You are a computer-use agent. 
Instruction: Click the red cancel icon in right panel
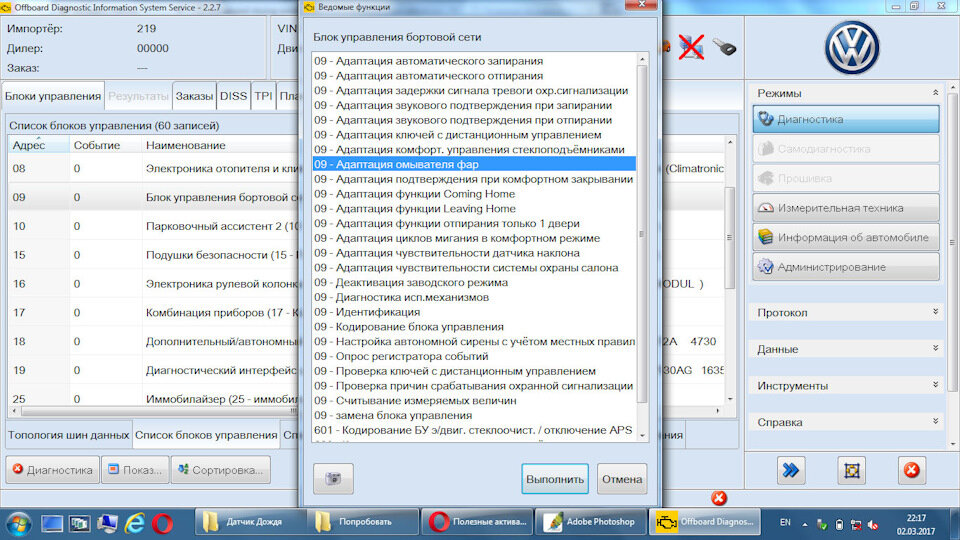click(x=911, y=470)
